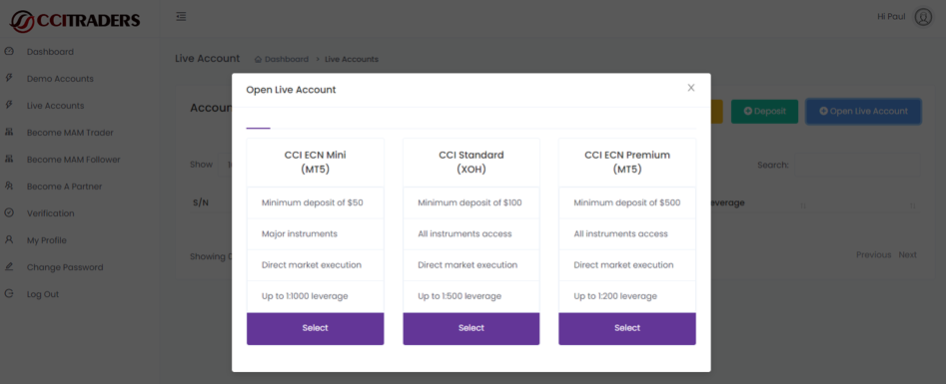The image size is (946, 384).
Task: Choose Become MAM Follower menu item
Action: (74, 159)
